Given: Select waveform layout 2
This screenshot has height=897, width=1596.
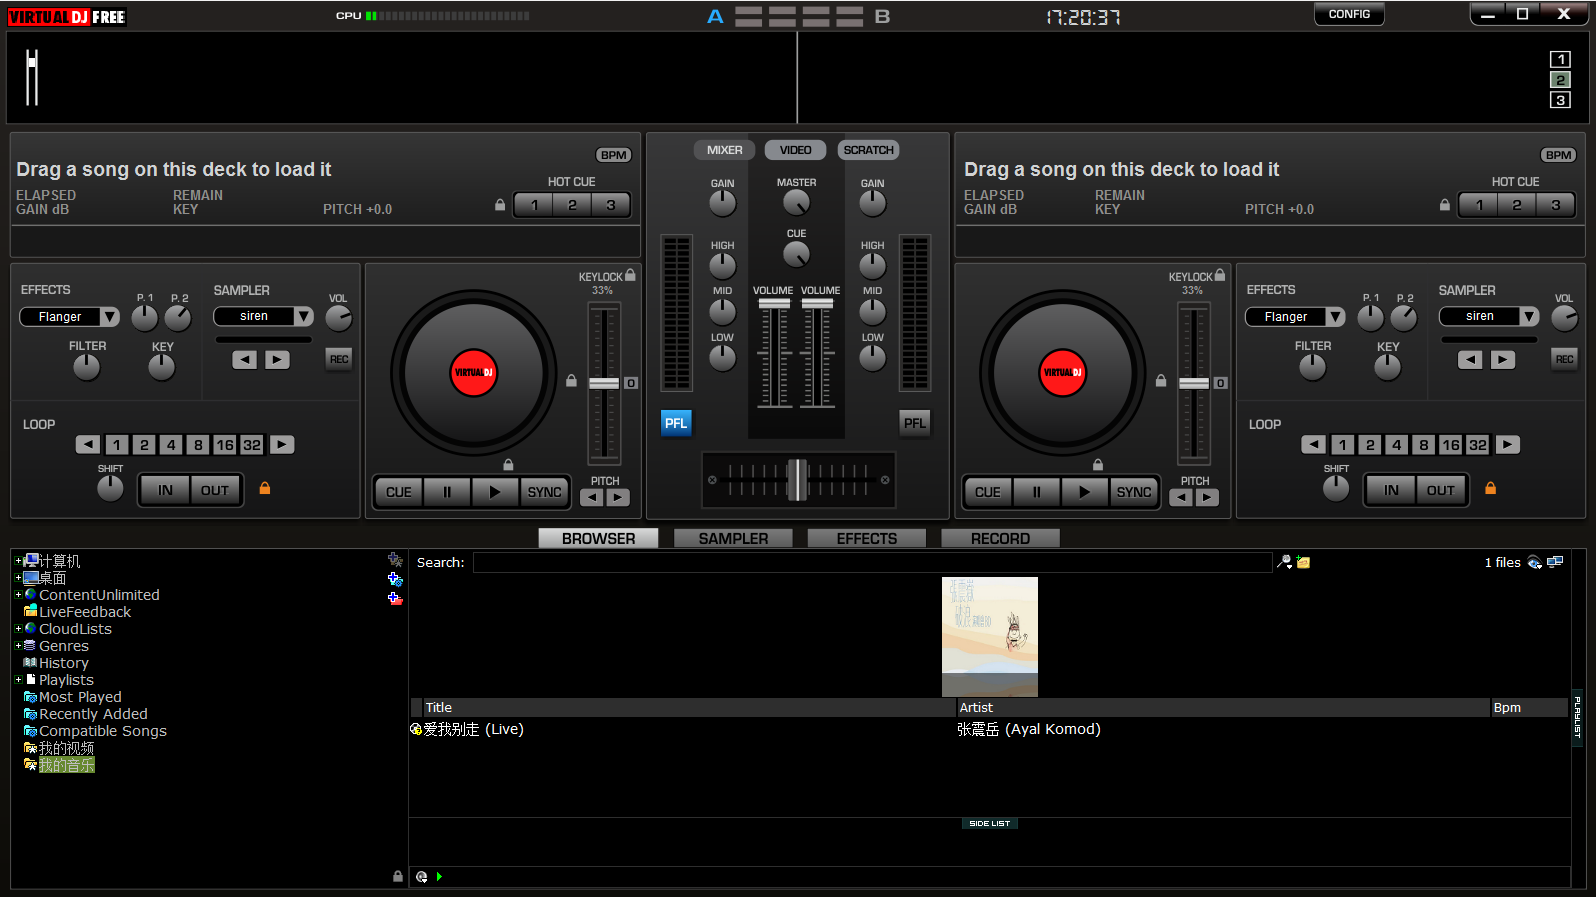Looking at the screenshot, I should pos(1560,80).
